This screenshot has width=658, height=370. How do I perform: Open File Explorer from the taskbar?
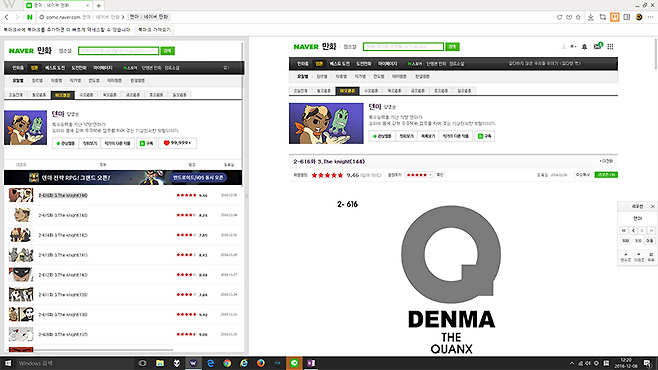point(160,363)
